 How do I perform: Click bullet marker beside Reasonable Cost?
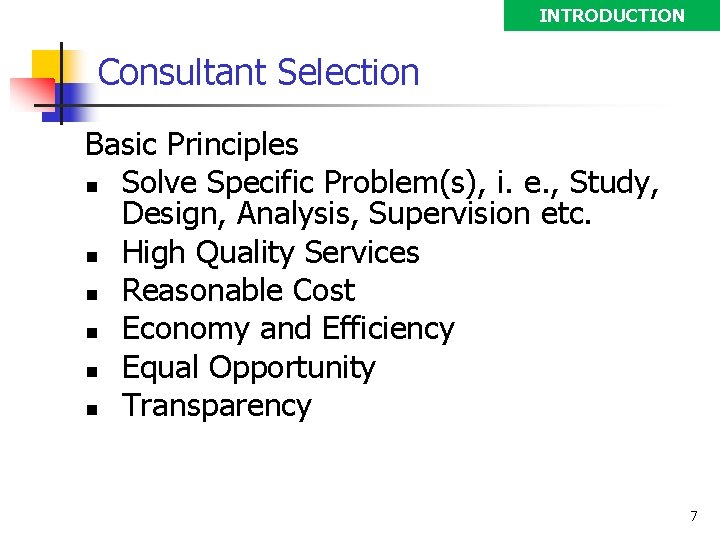(x=92, y=295)
